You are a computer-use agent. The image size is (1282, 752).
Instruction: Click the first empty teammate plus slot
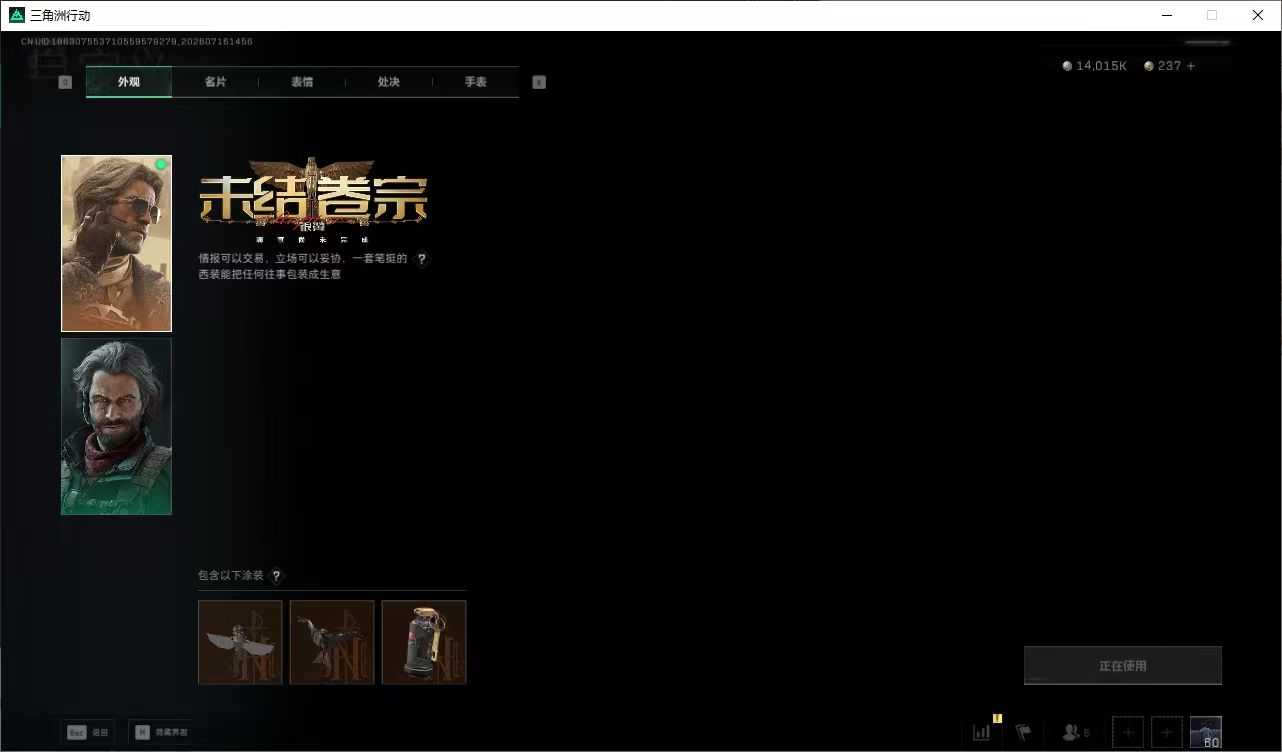click(1128, 732)
